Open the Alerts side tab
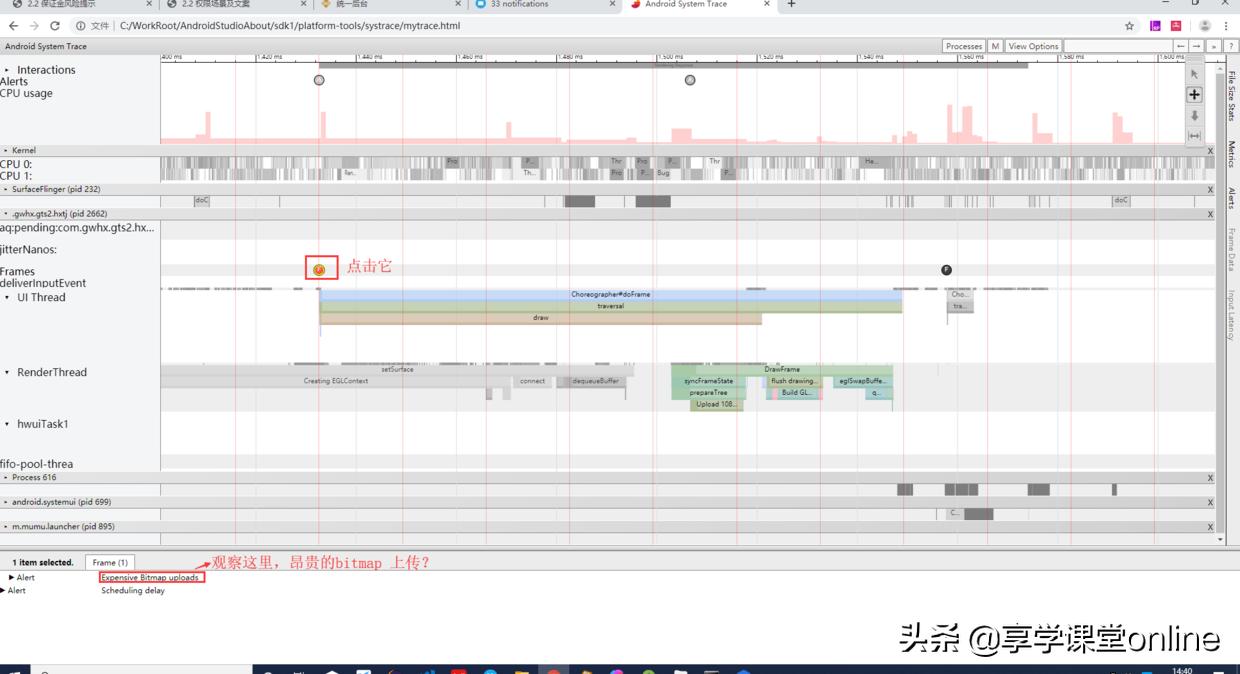The image size is (1240, 674). point(1231,198)
